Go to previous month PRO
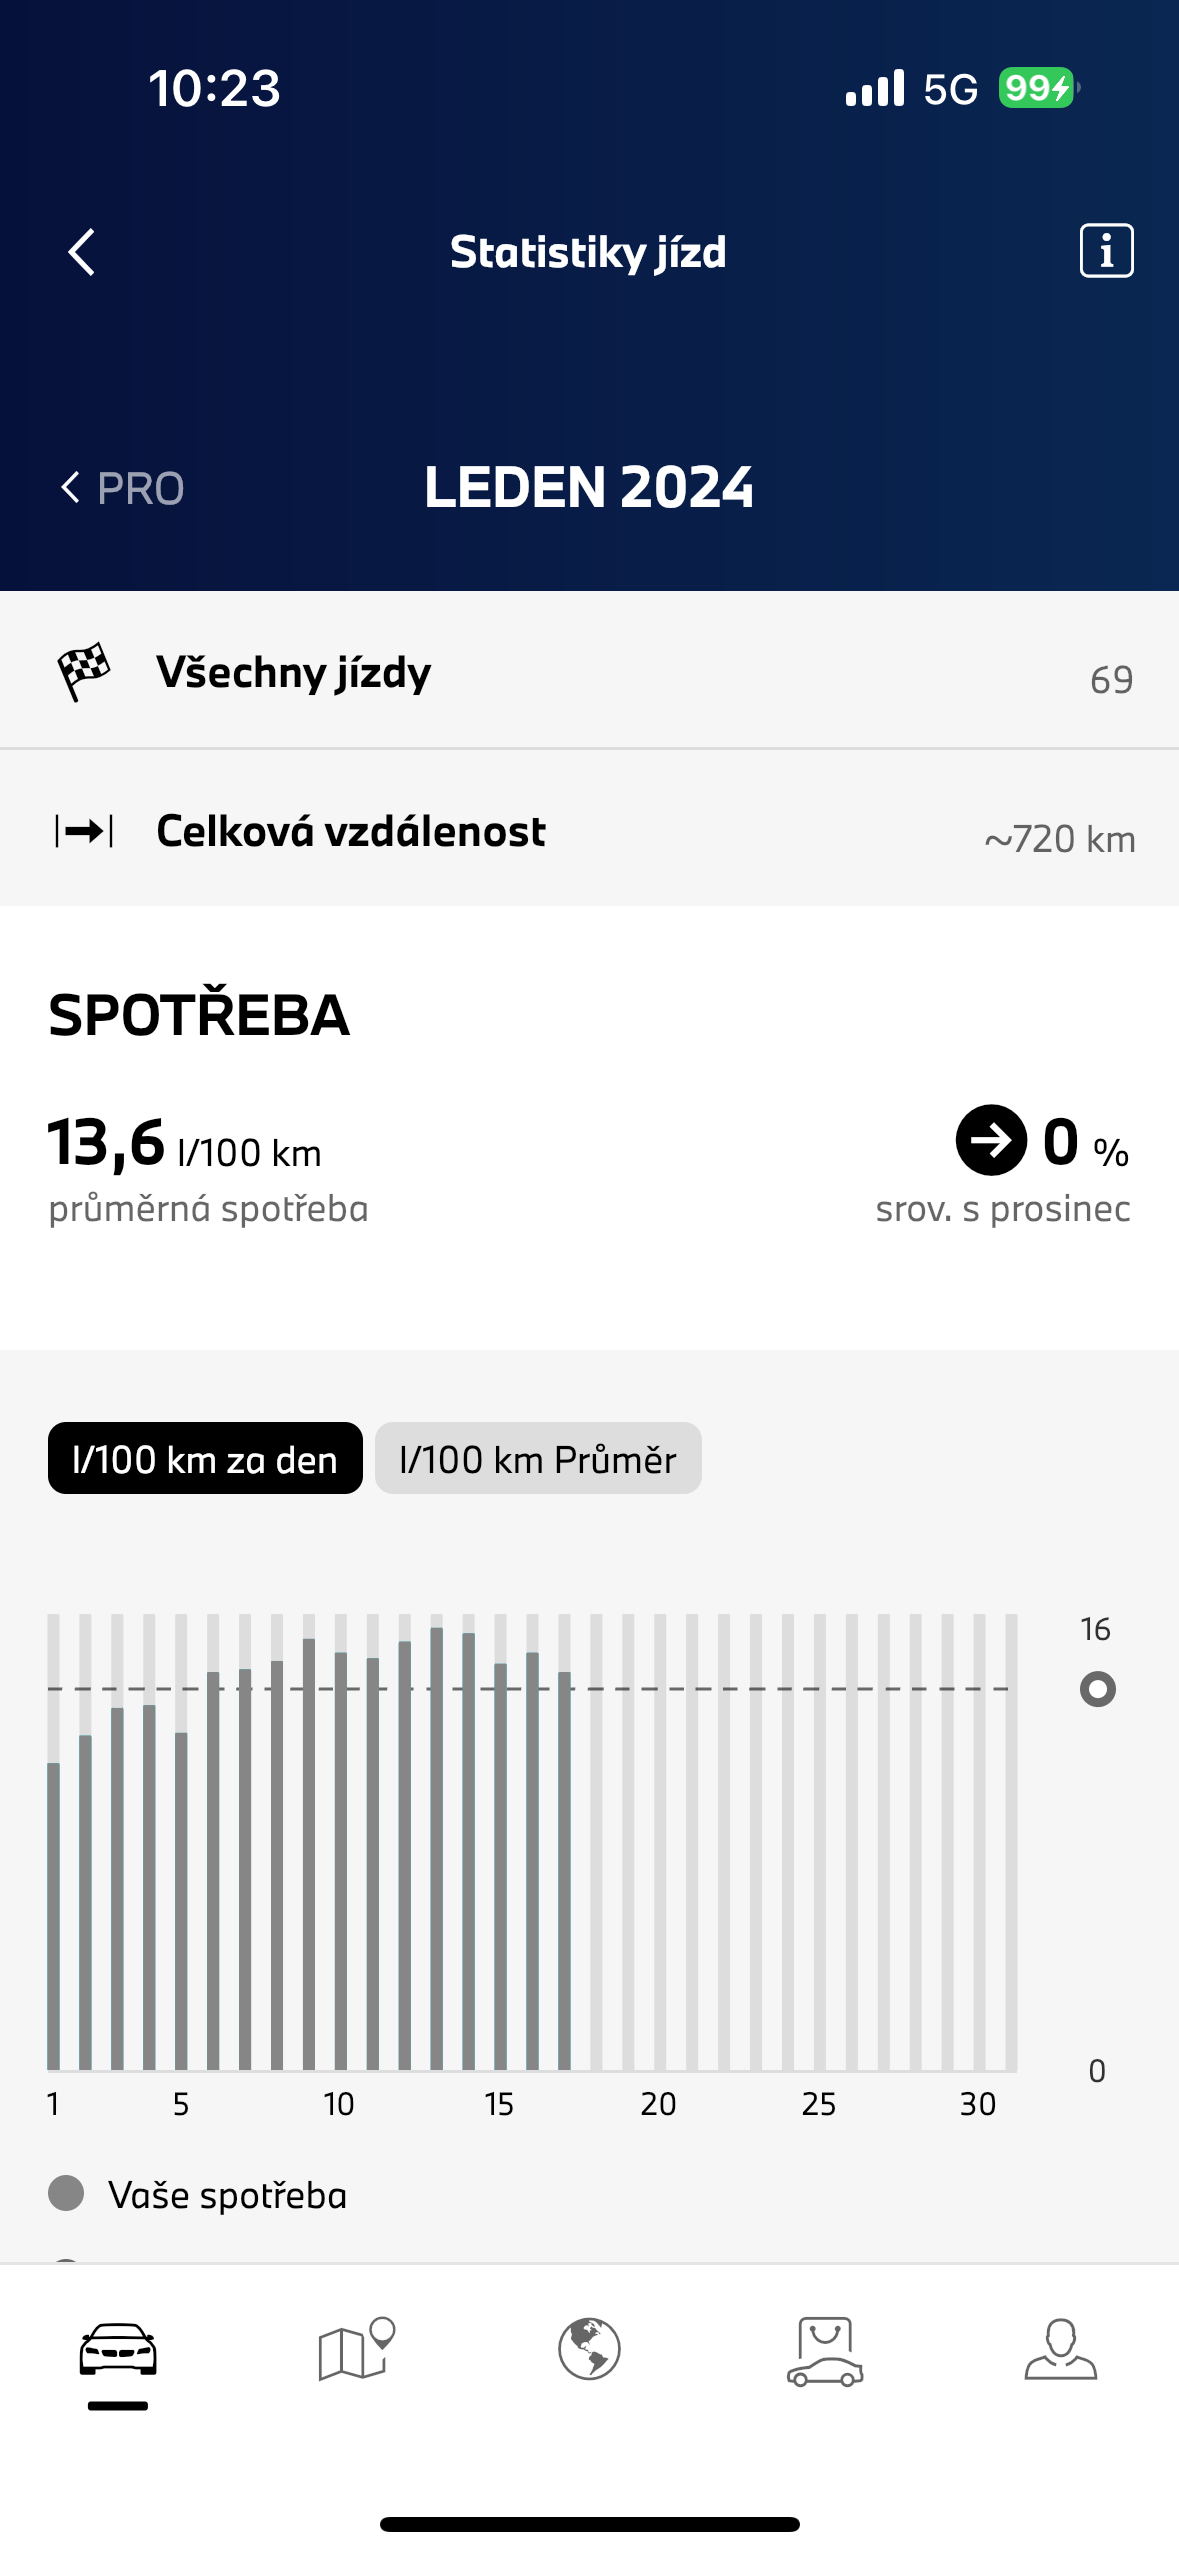The image size is (1179, 2556). click(x=122, y=488)
